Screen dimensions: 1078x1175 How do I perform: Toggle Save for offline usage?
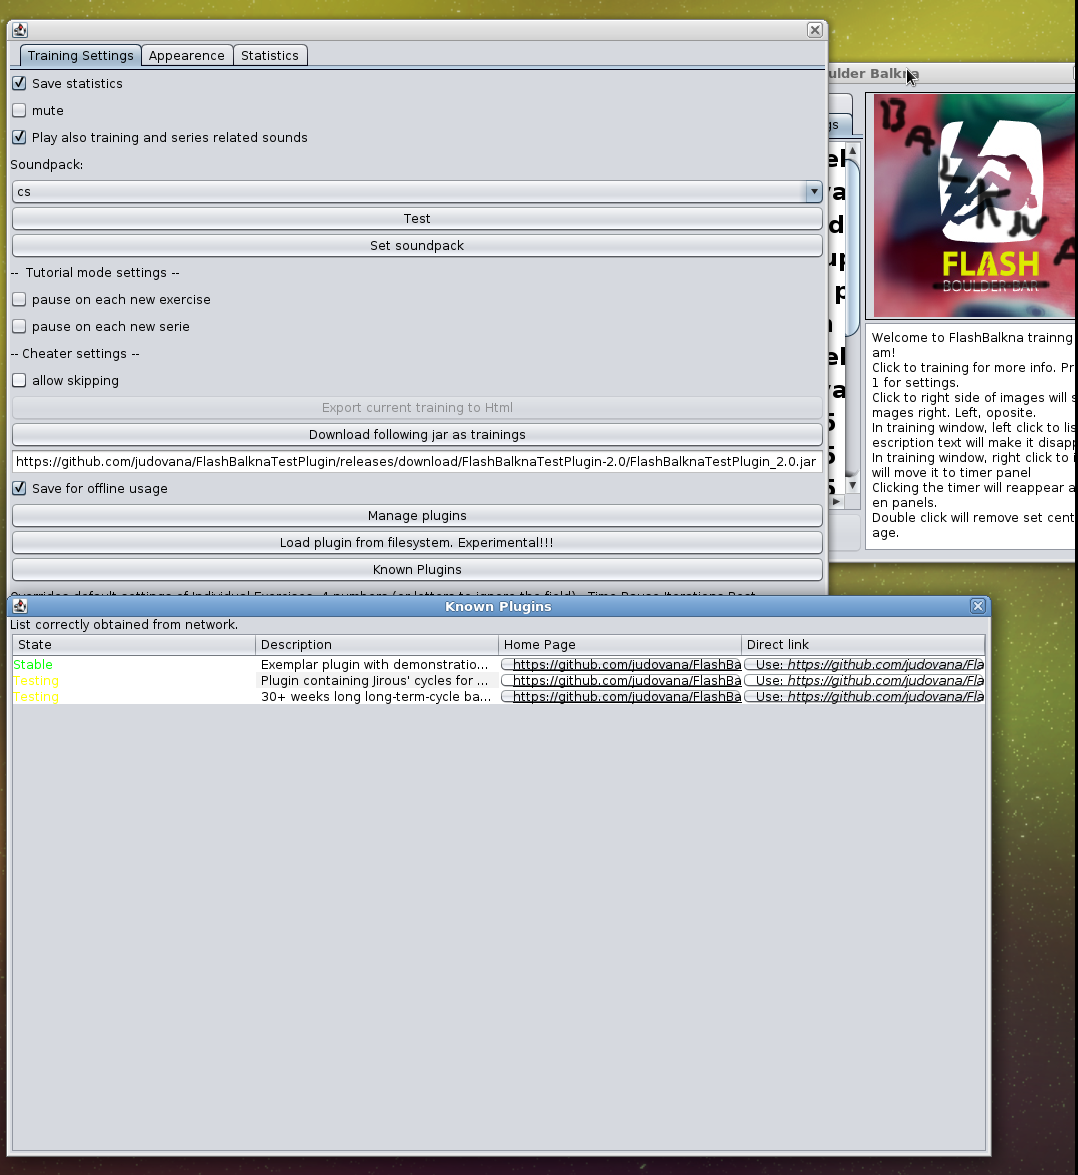(x=19, y=488)
